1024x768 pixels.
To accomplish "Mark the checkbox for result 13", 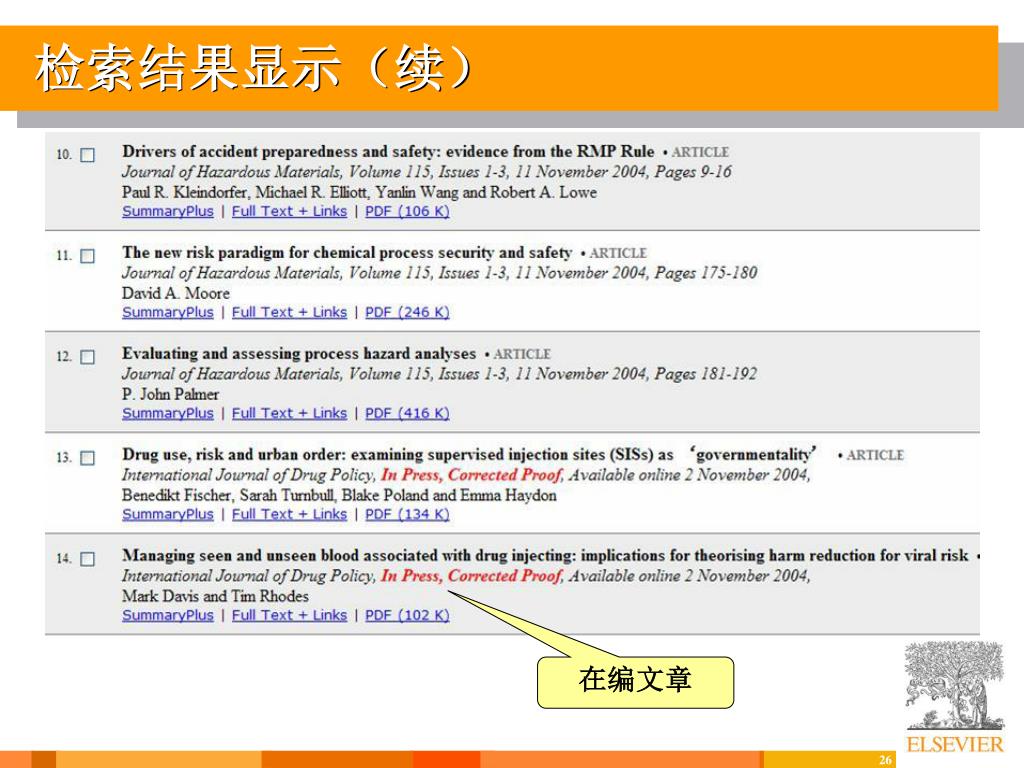I will 88,458.
